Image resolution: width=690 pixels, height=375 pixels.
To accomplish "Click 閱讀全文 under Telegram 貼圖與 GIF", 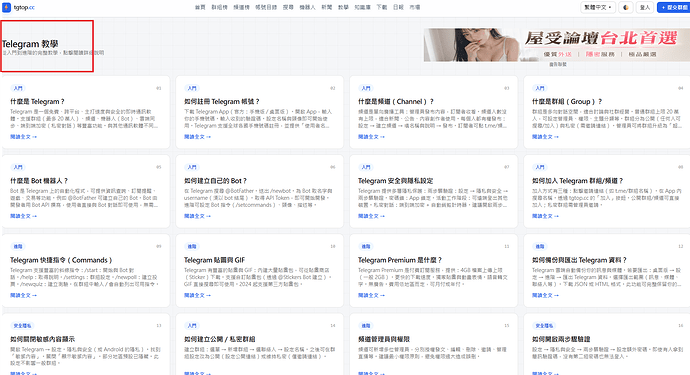I will tap(197, 295).
